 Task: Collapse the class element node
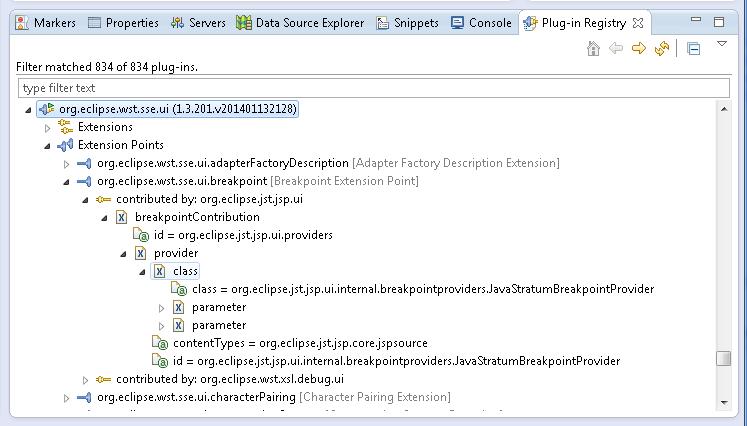tap(142, 273)
